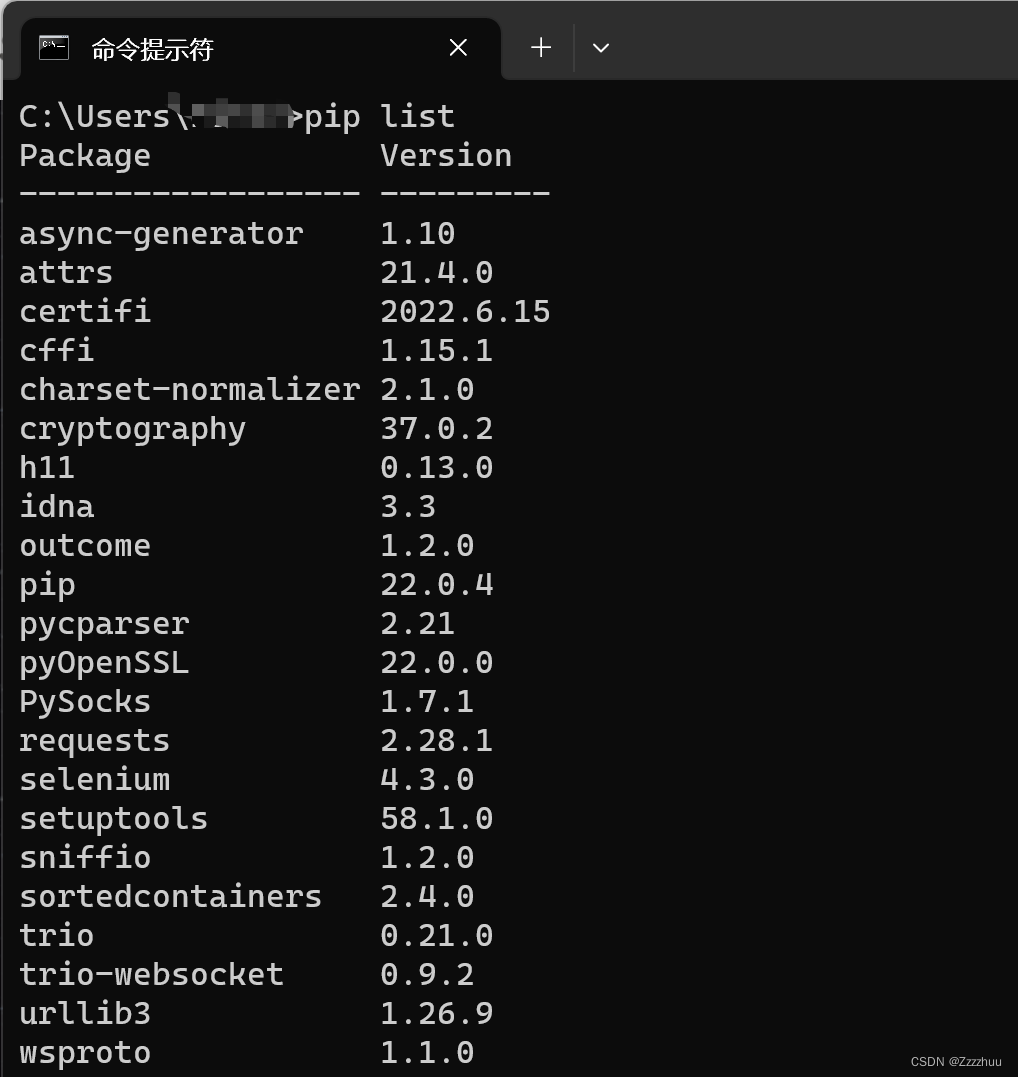This screenshot has height=1077, width=1018.
Task: Select the 命令提示符 tab
Action: (x=200, y=47)
